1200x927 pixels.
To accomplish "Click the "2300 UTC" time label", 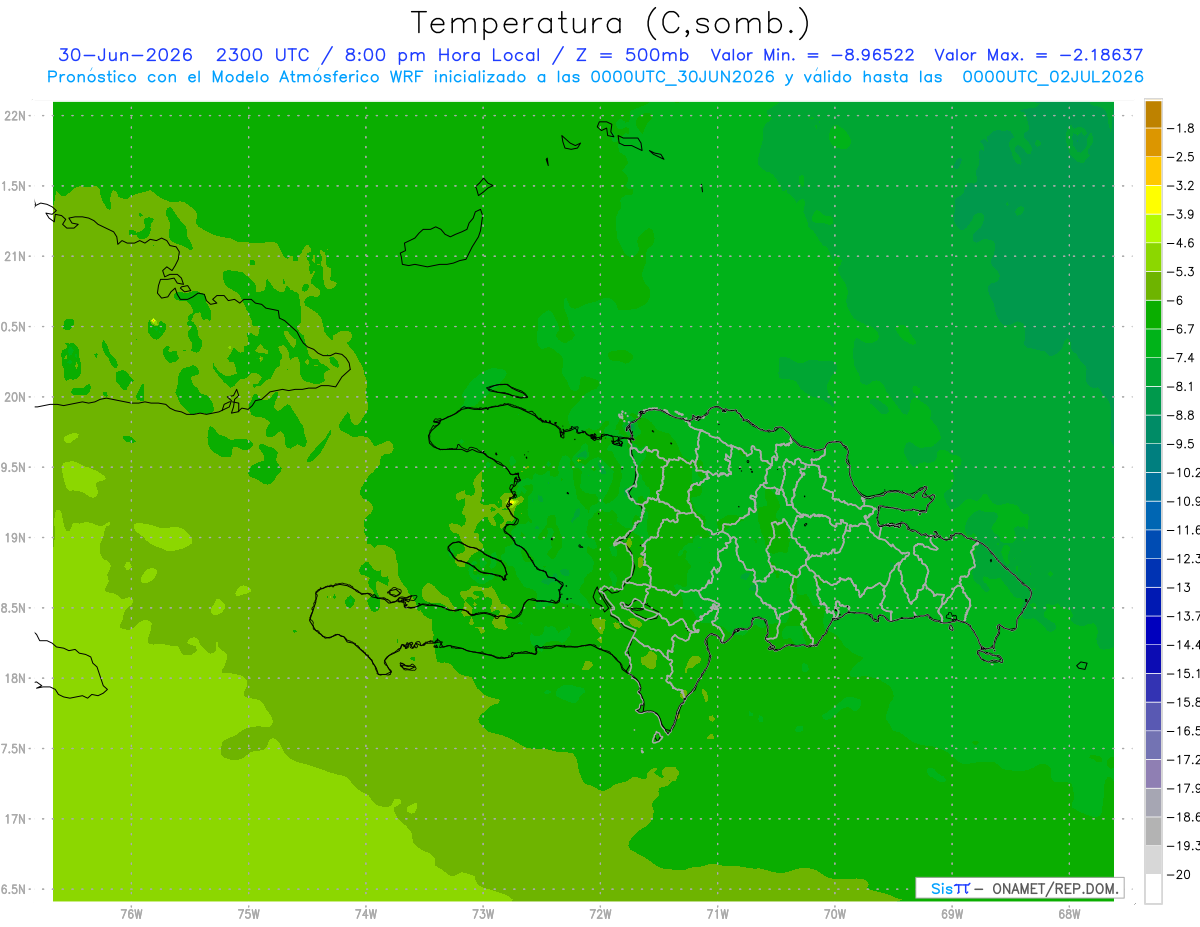I will [x=264, y=55].
